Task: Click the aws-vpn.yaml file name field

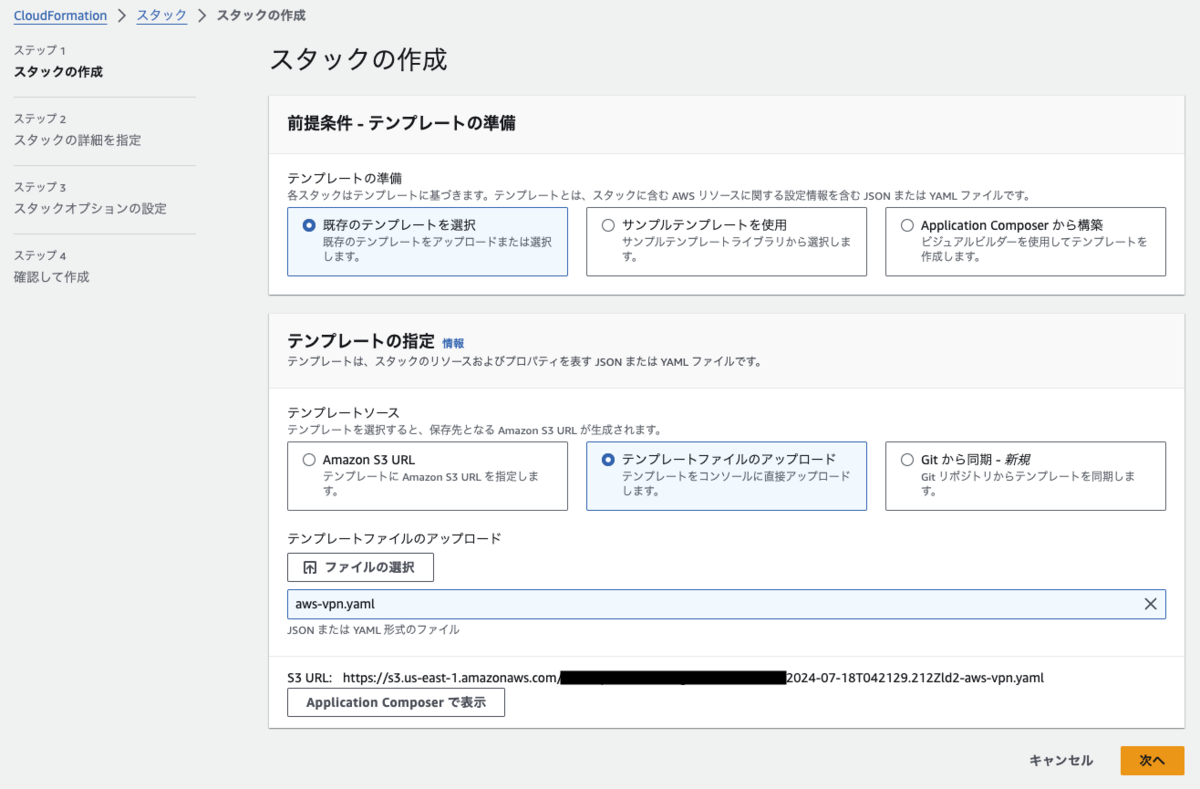Action: click(x=726, y=604)
